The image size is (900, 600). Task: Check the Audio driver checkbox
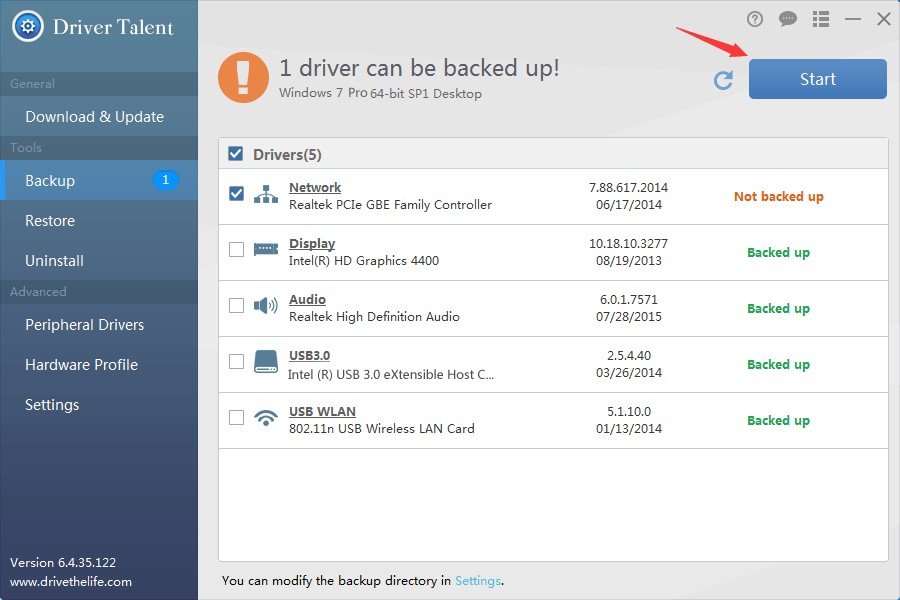[x=236, y=305]
